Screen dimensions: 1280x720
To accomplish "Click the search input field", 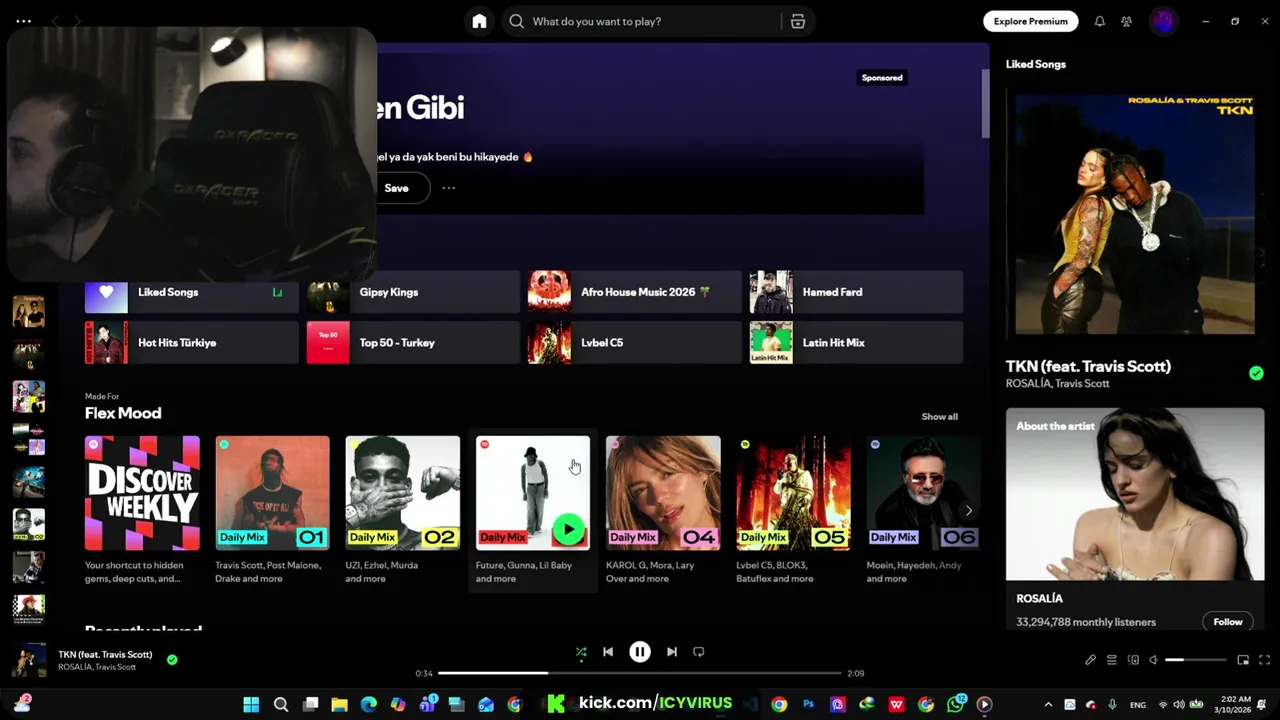I will tap(645, 21).
